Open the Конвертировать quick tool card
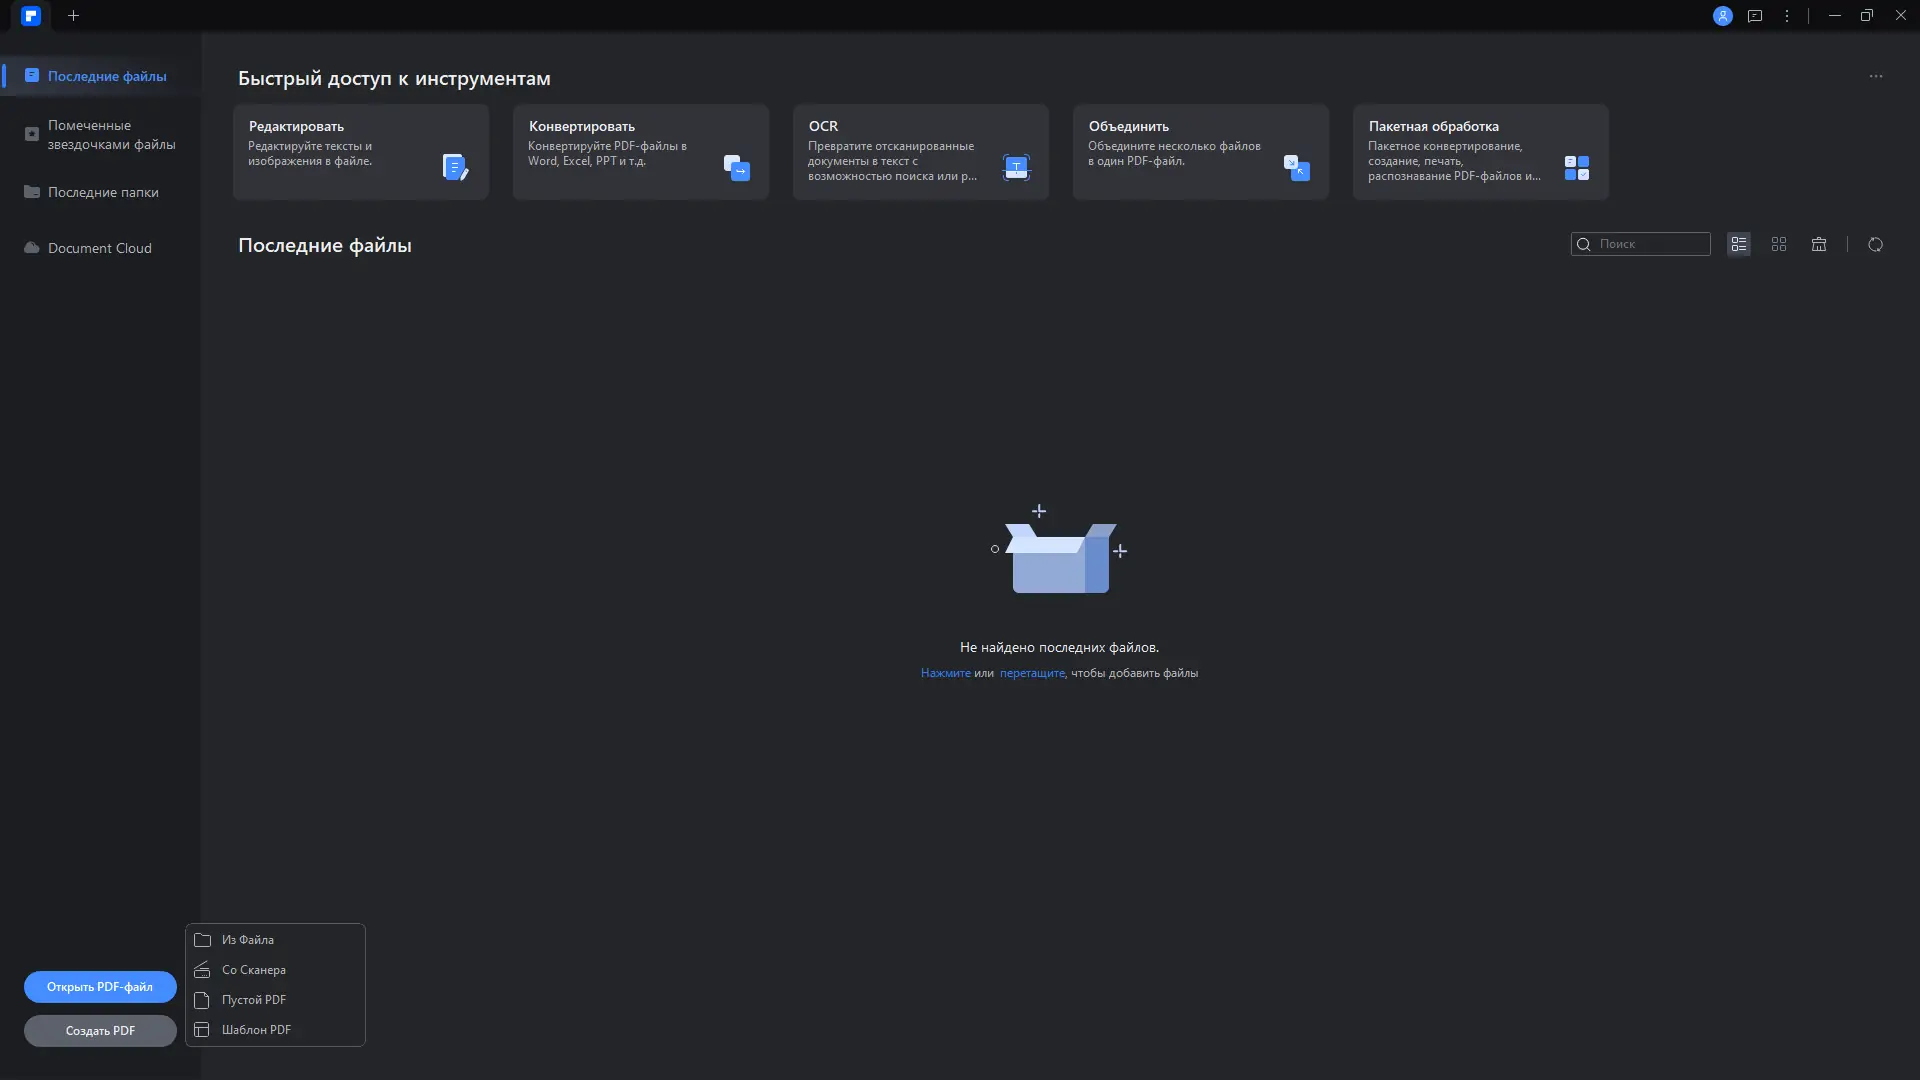The image size is (1920, 1080). pyautogui.click(x=640, y=152)
